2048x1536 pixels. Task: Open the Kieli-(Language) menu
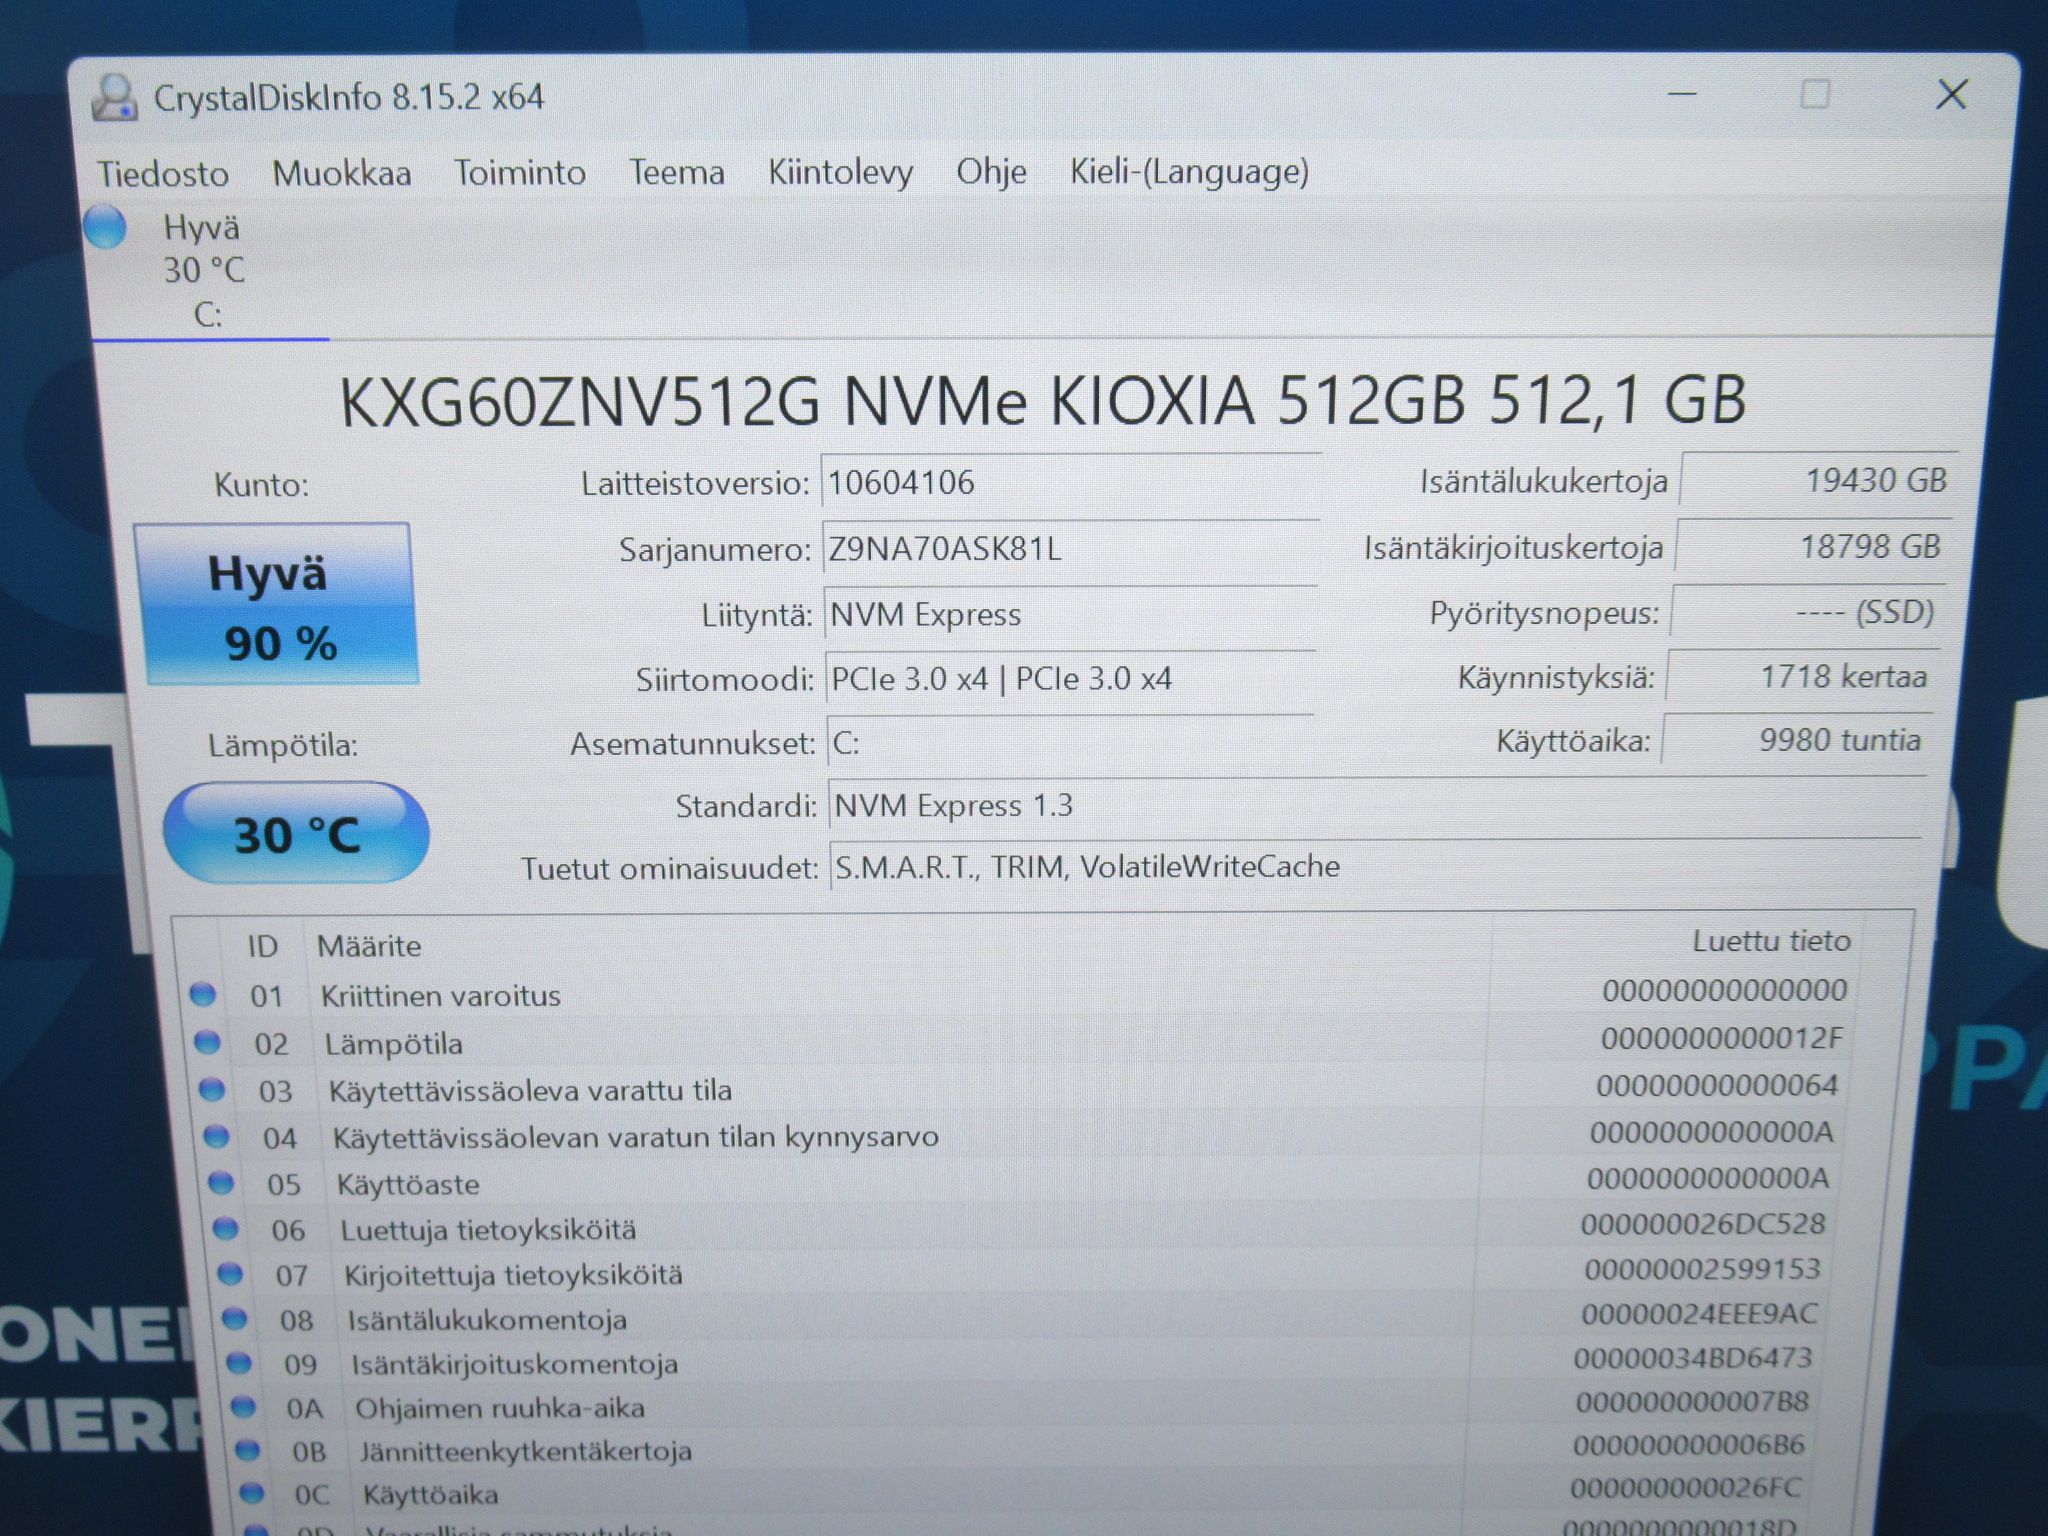(x=1190, y=171)
